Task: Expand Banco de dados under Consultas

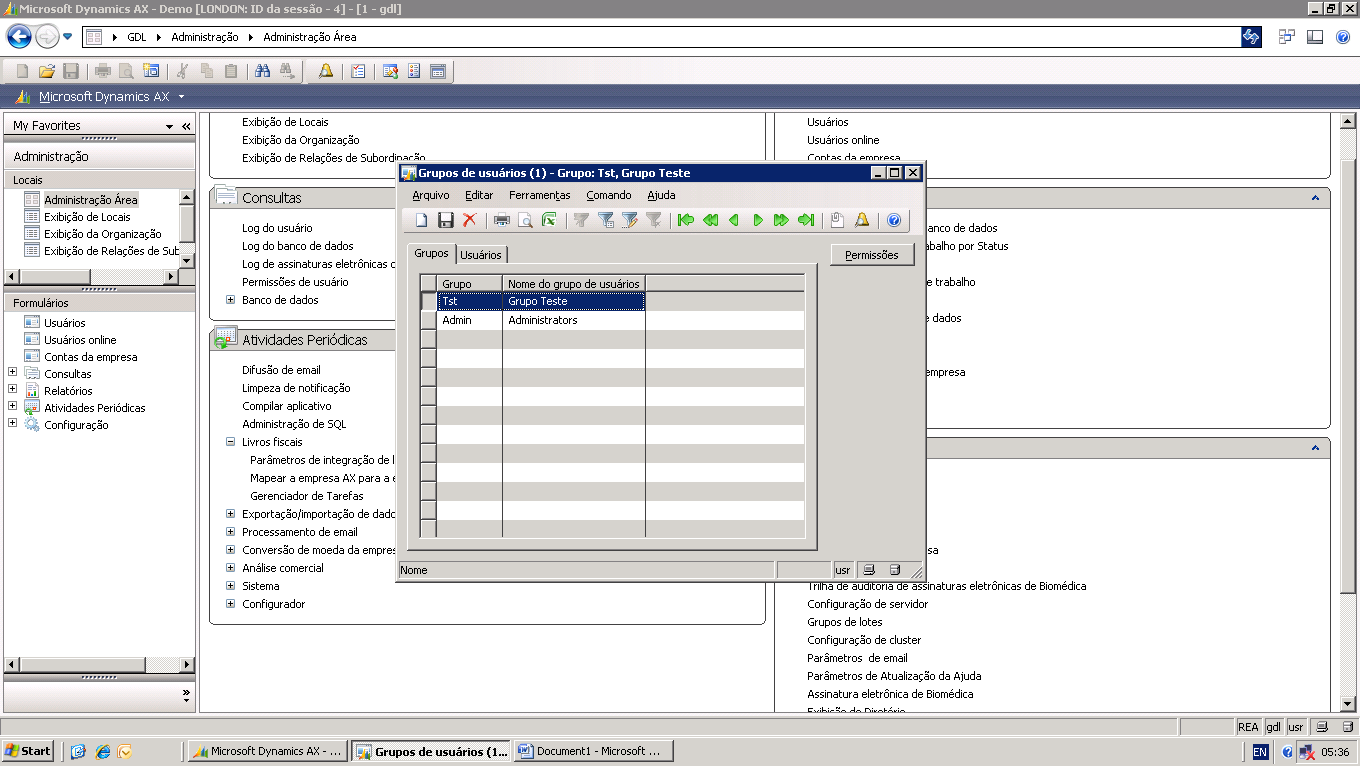Action: 230,300
